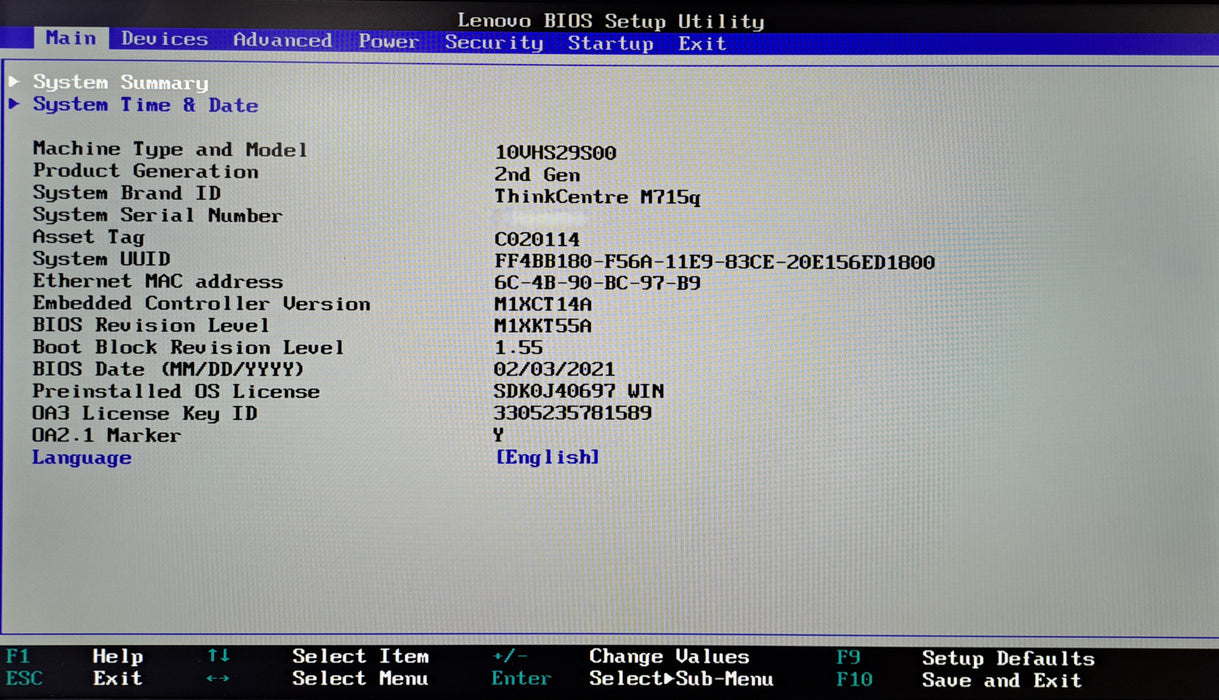This screenshot has height=700, width=1219.
Task: Open the Exit tab
Action: click(x=702, y=43)
